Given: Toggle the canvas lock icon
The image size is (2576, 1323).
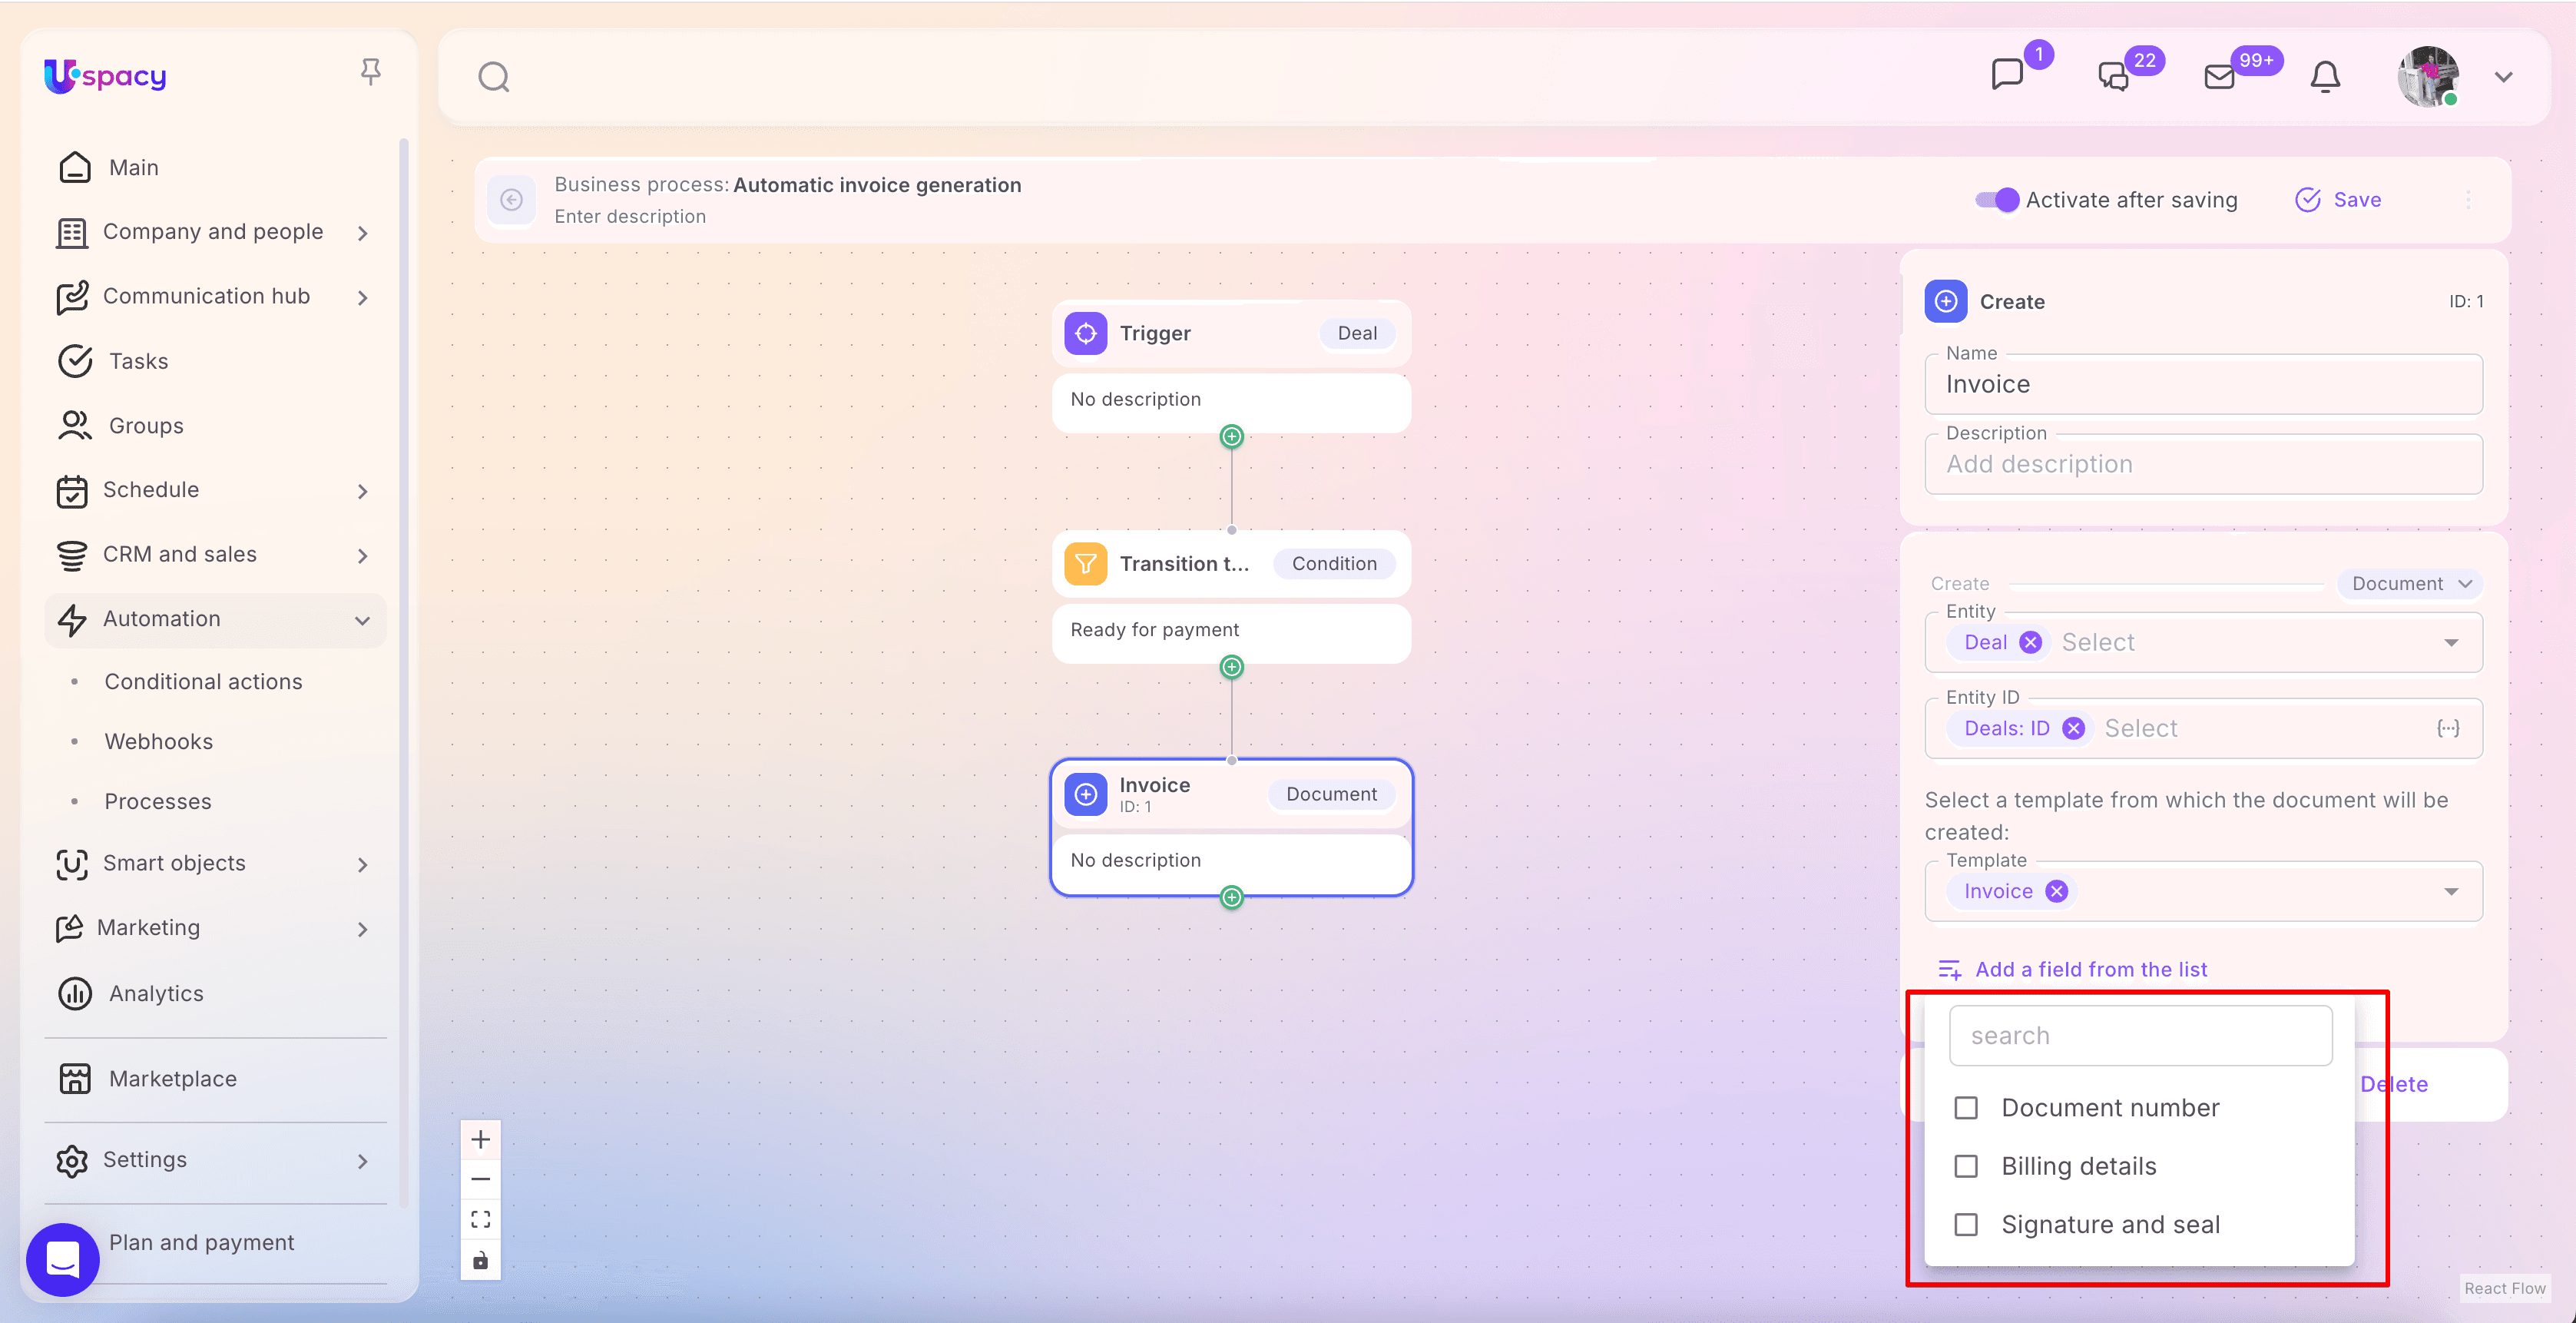Looking at the screenshot, I should 481,1260.
